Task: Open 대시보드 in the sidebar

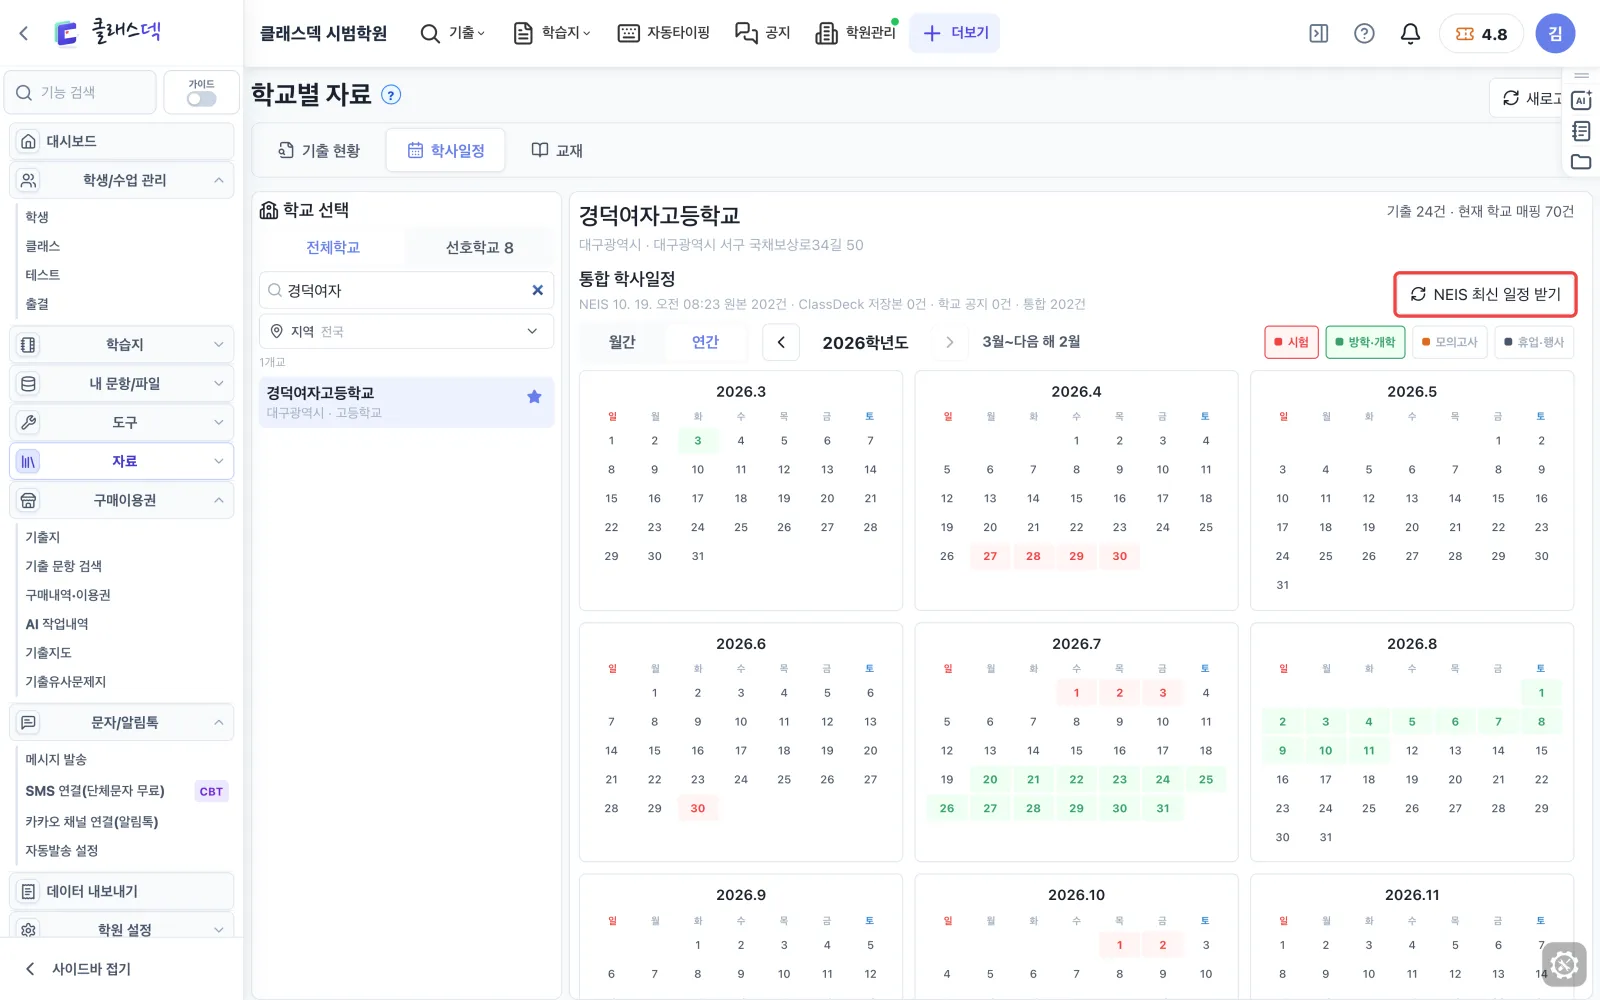Action: coord(122,141)
